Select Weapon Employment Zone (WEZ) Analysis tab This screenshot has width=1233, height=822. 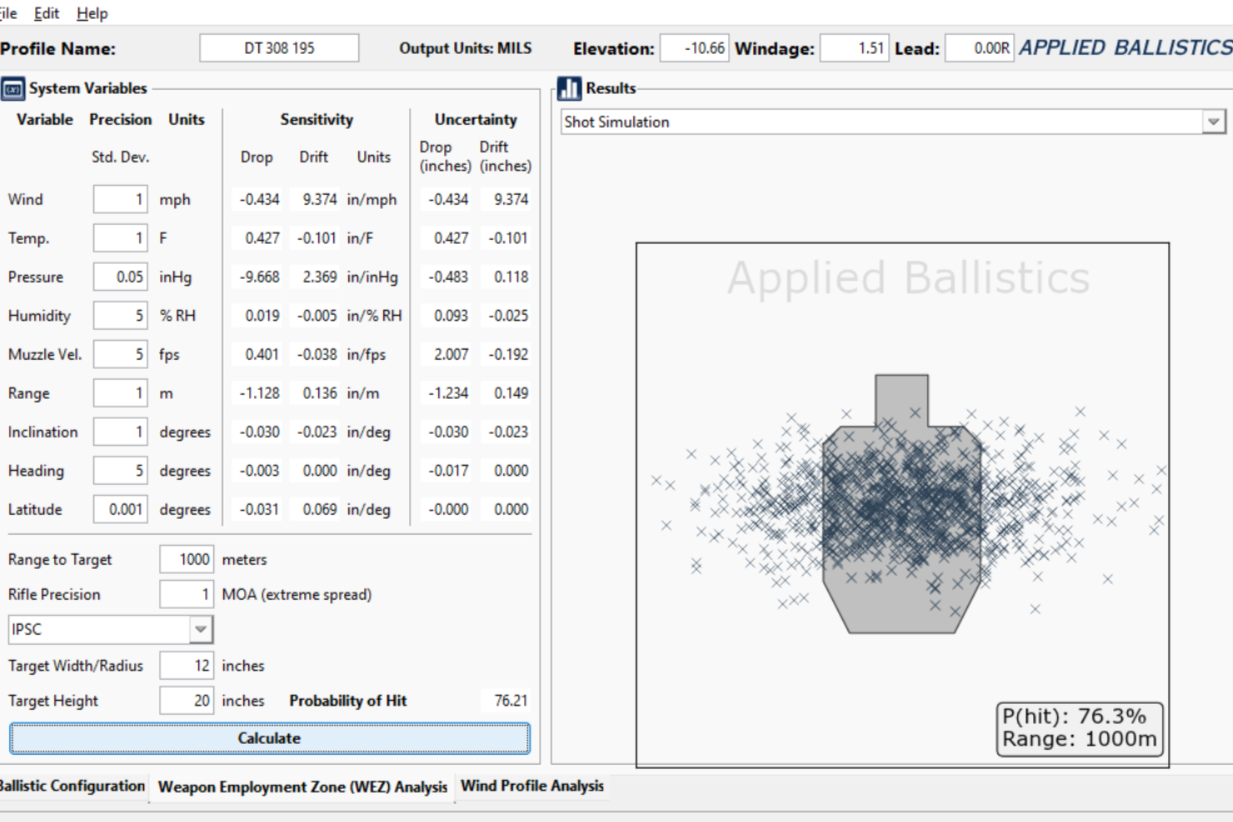[302, 787]
